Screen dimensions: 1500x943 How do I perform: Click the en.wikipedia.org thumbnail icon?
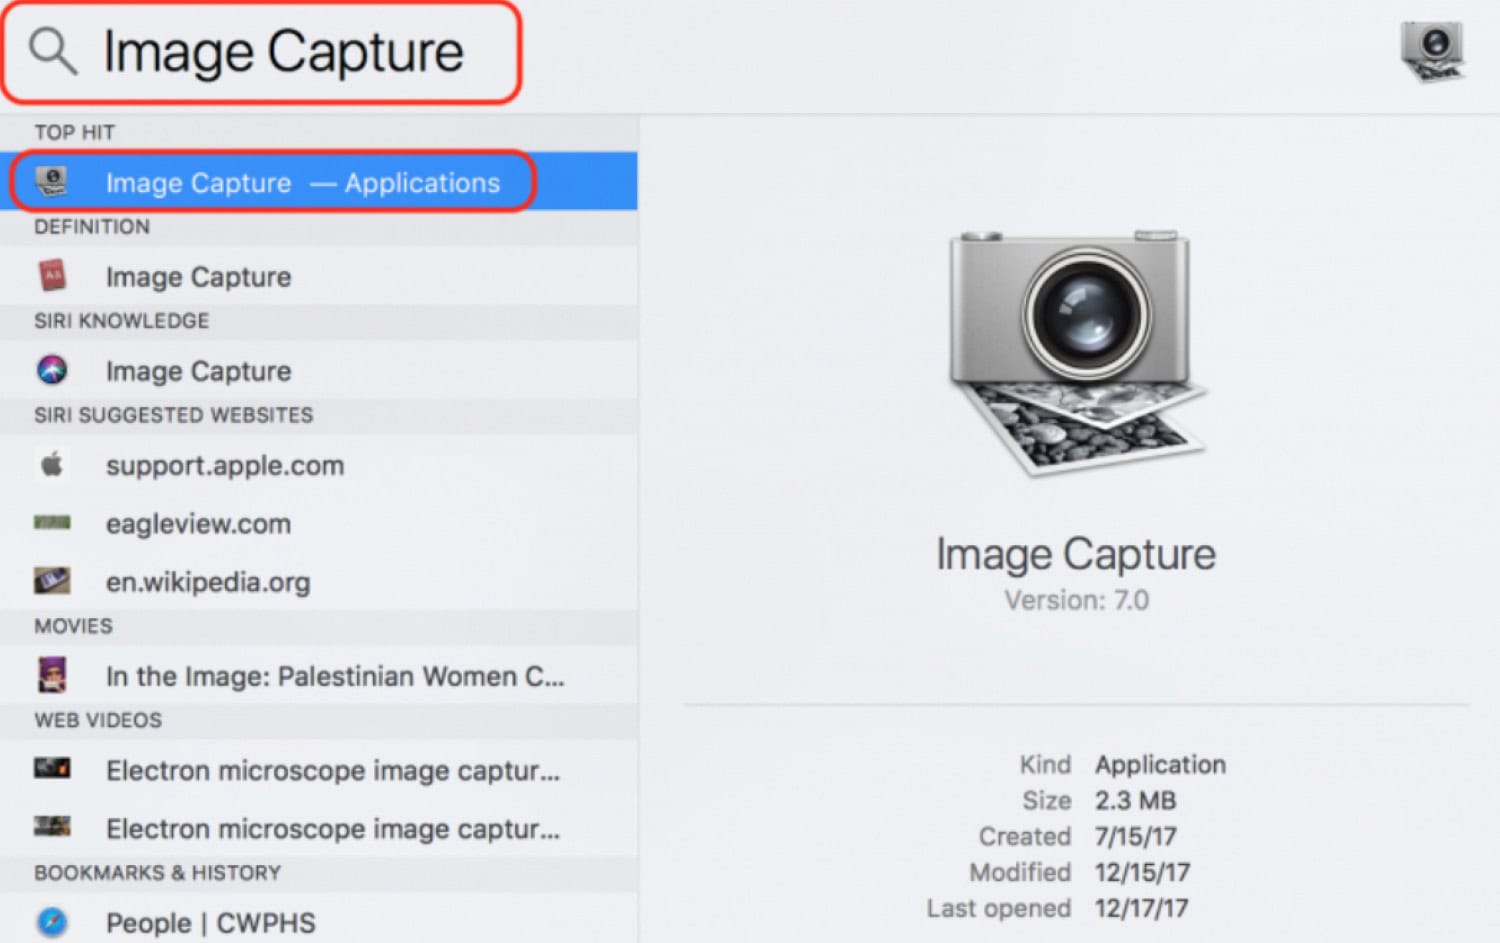[52, 580]
